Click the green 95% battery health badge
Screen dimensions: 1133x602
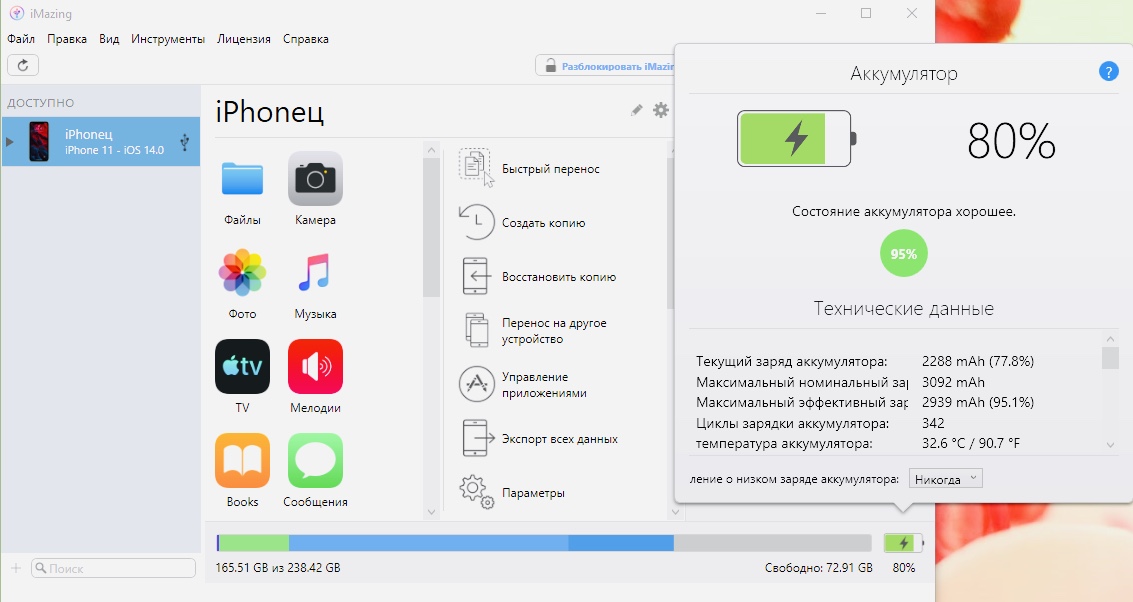tap(903, 254)
